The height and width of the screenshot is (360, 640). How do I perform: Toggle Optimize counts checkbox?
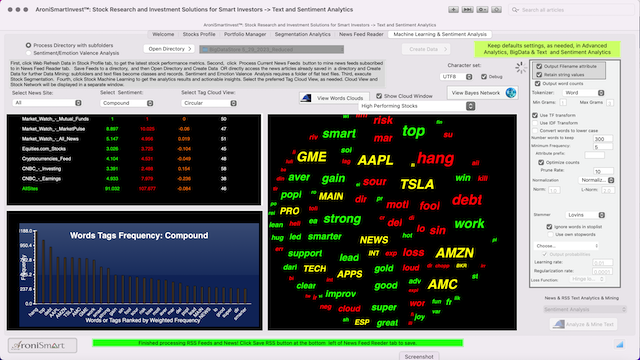[x=541, y=162]
